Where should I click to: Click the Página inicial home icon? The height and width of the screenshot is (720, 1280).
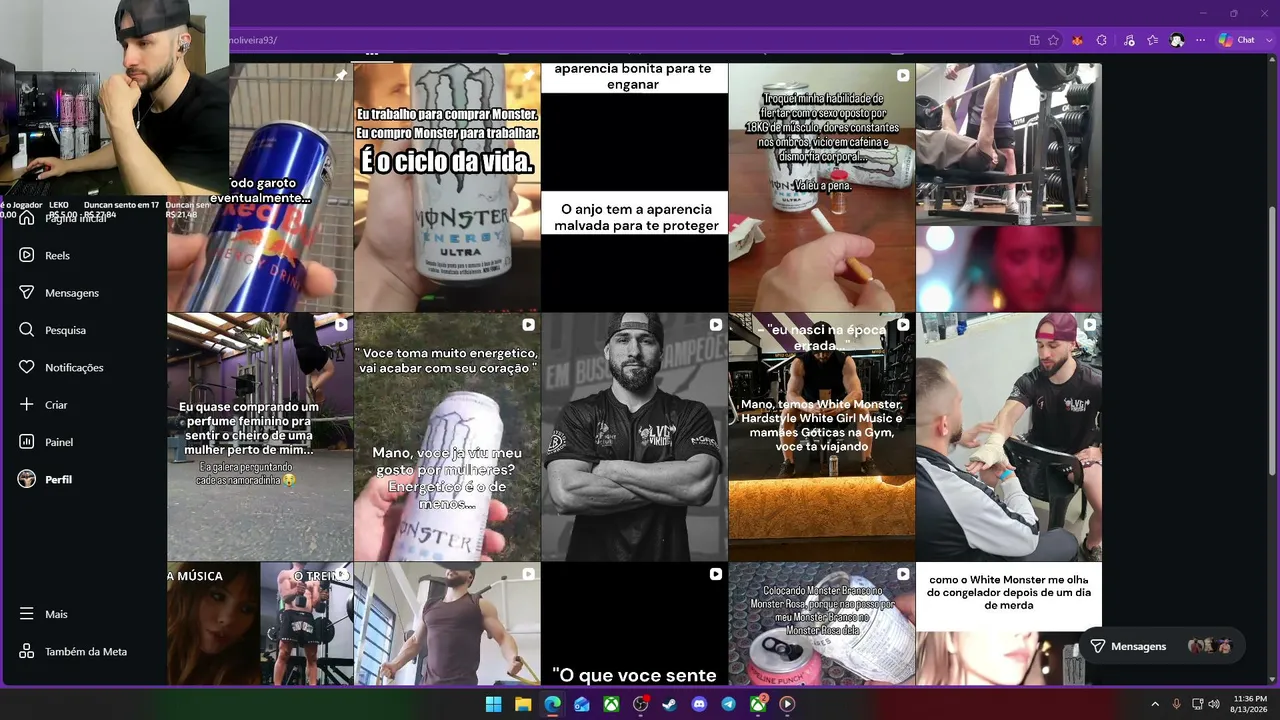[x=27, y=218]
